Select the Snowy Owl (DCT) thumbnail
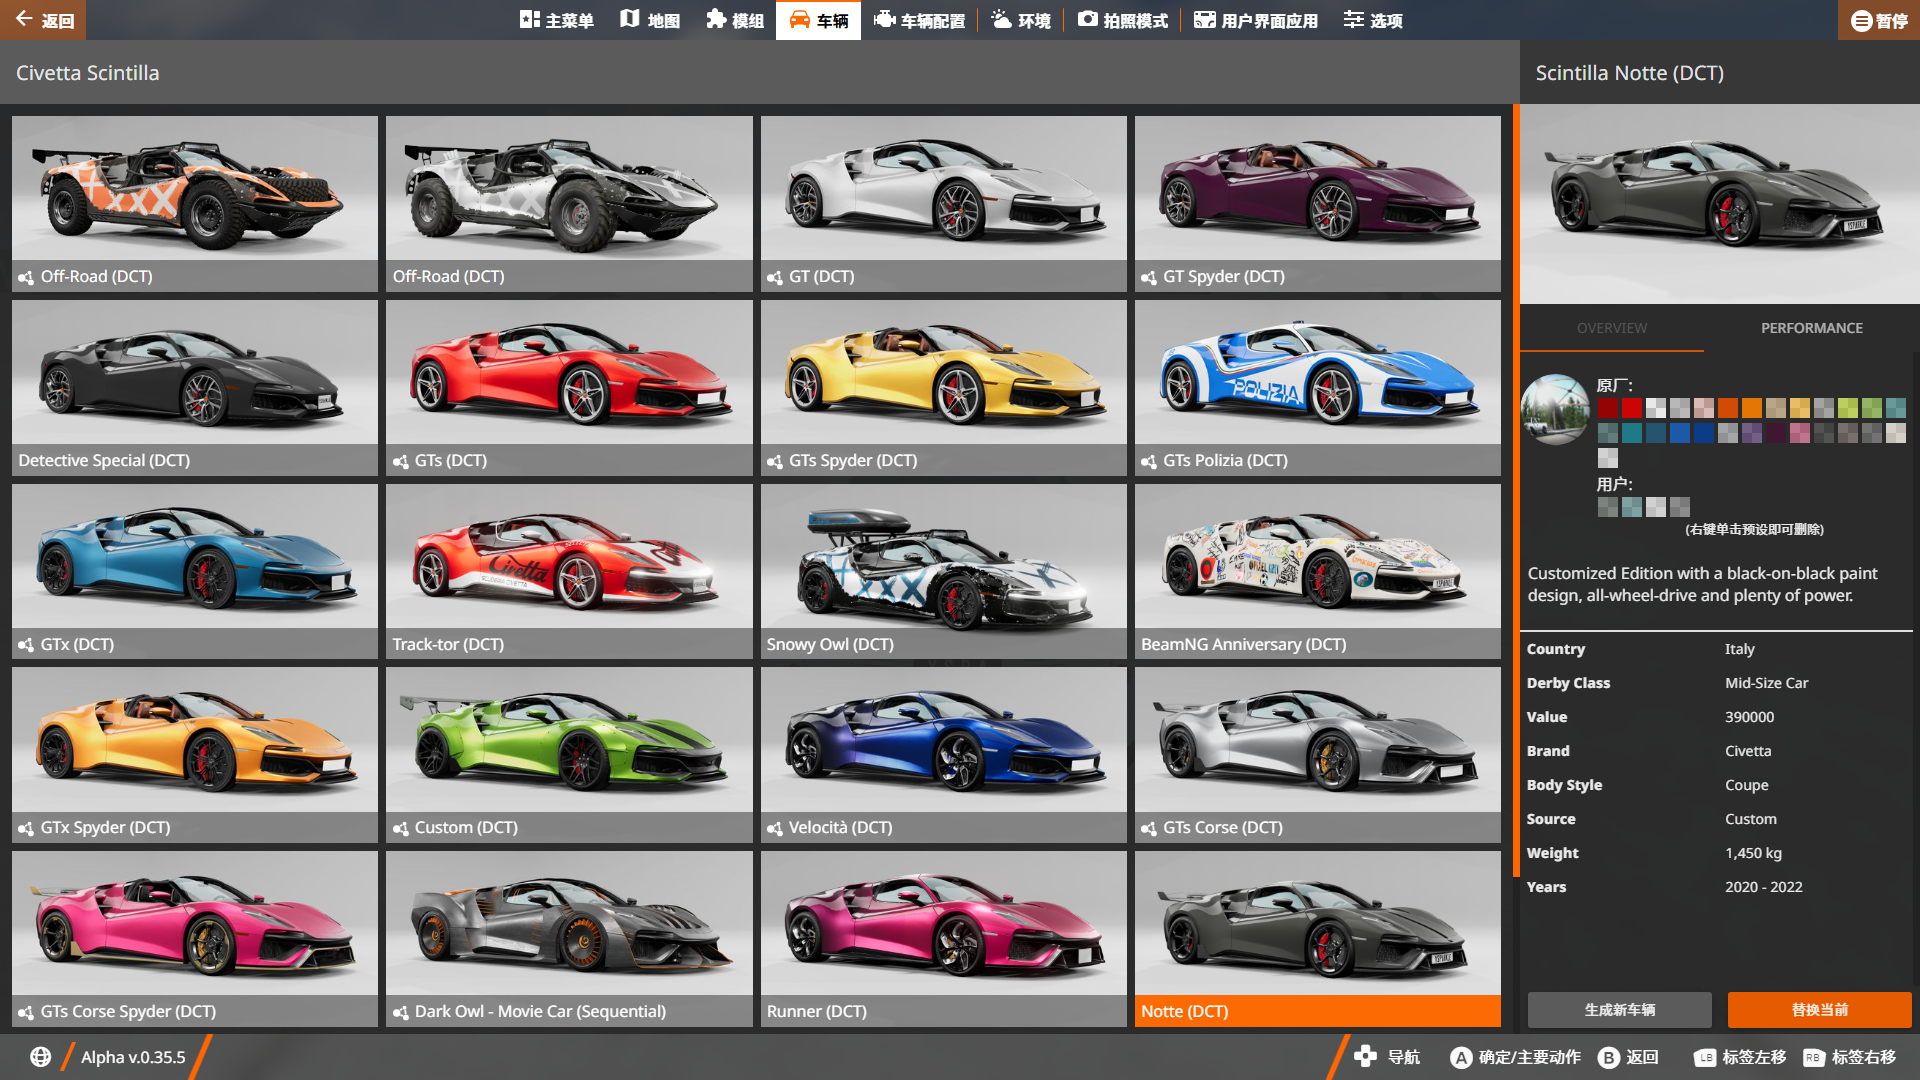This screenshot has height=1080, width=1920. click(943, 572)
